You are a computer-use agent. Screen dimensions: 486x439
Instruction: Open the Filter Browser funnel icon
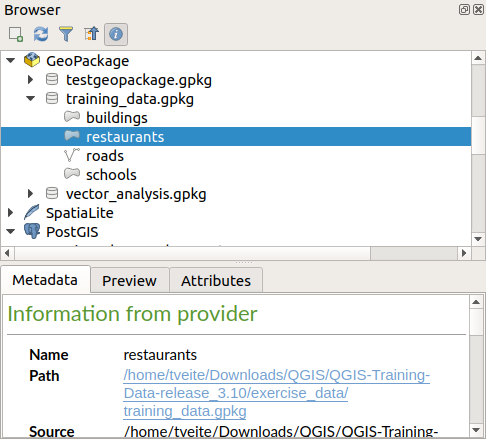point(66,34)
